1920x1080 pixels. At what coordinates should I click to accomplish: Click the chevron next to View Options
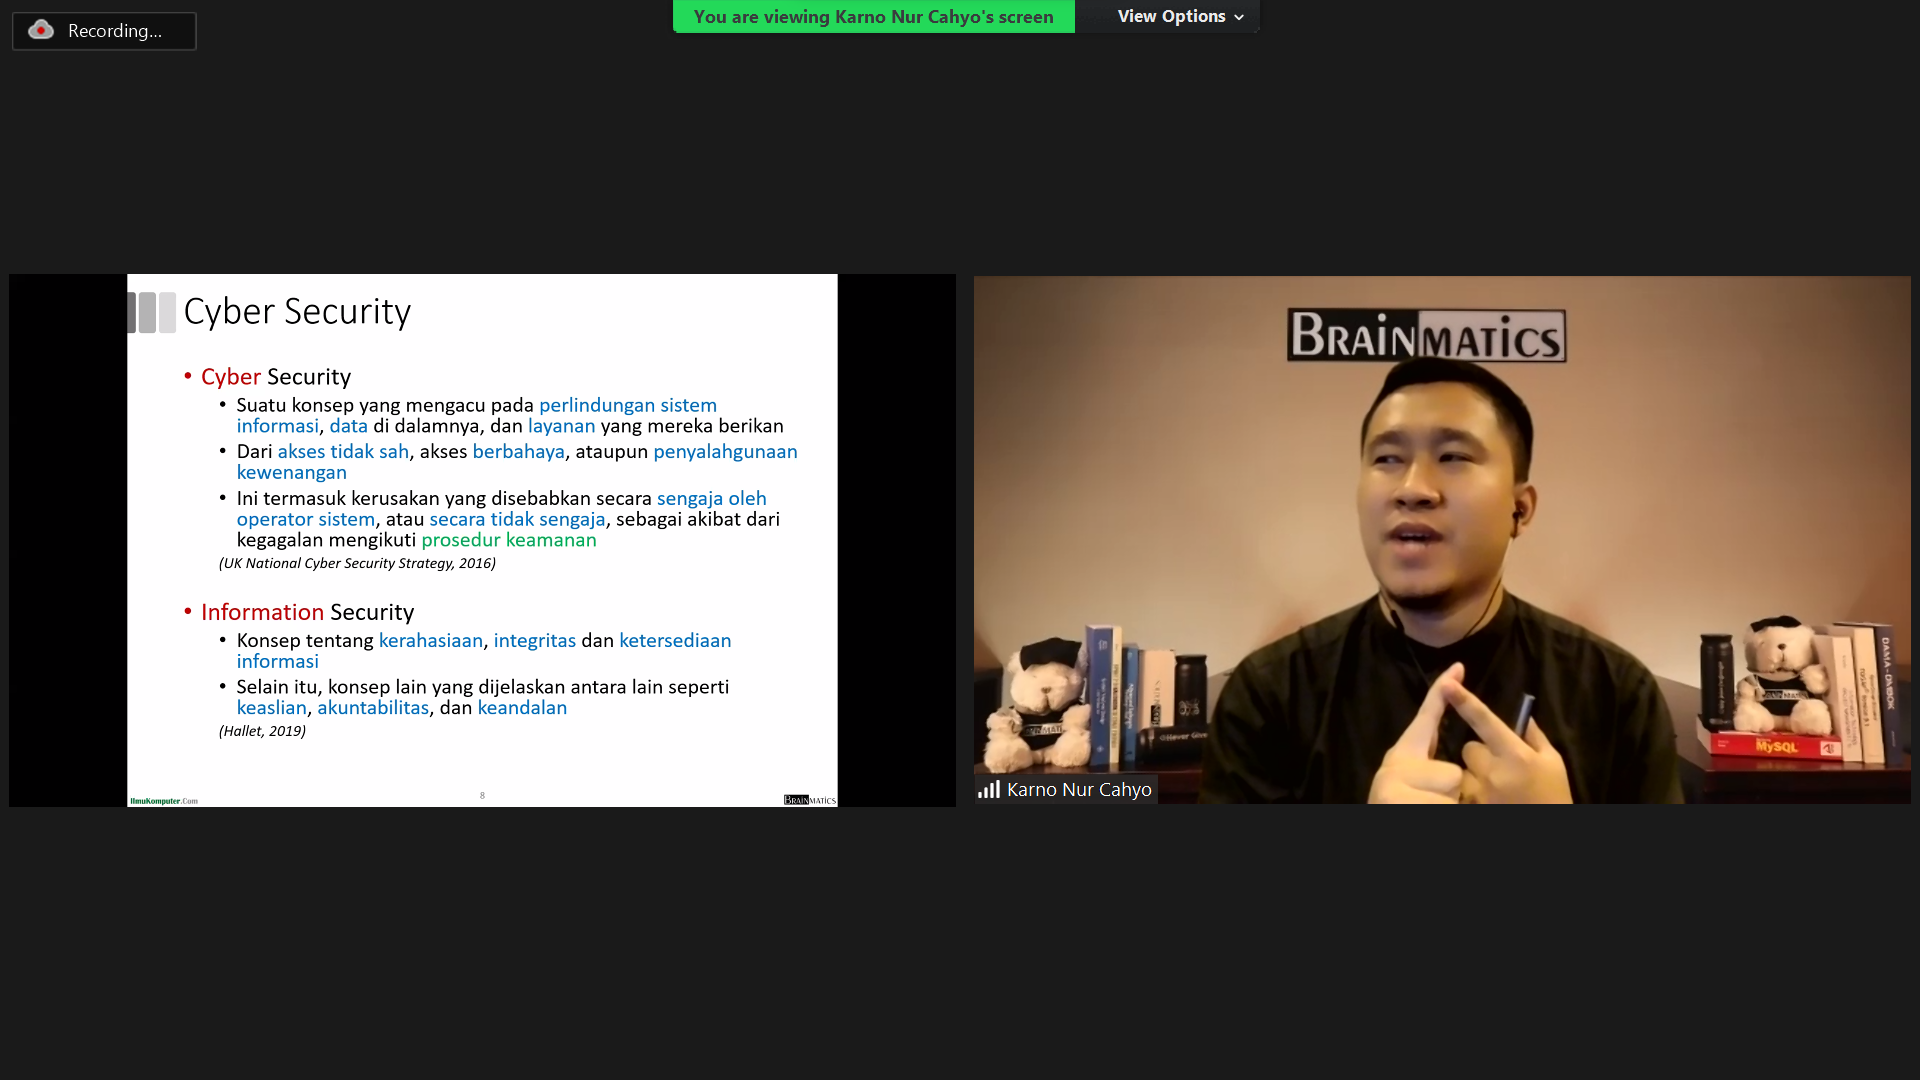coord(1239,17)
